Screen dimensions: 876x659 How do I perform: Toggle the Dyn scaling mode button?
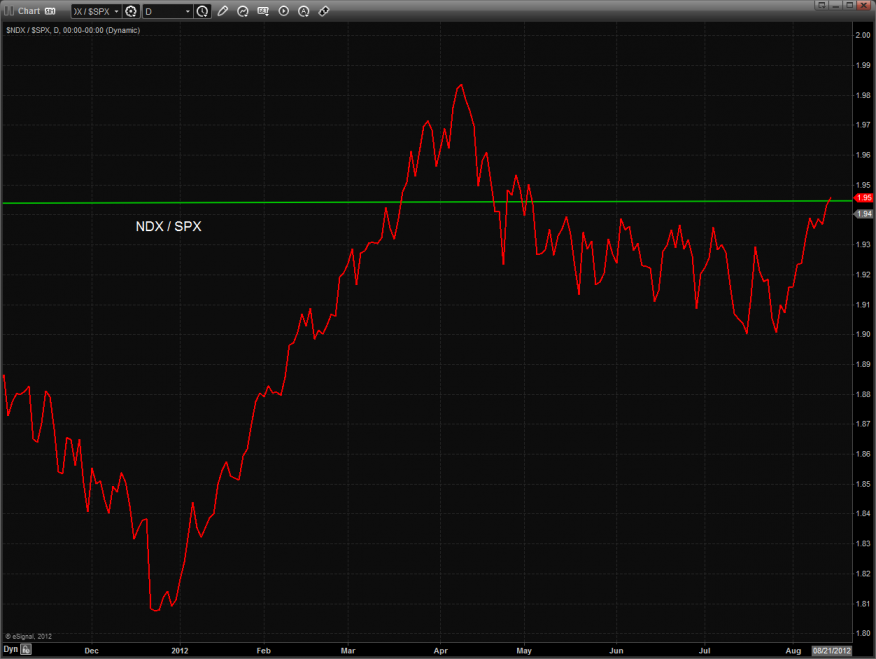pyautogui.click(x=11, y=649)
